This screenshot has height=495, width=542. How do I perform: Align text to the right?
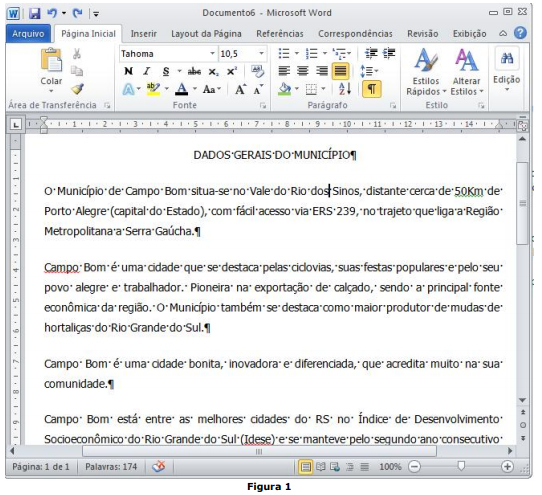pos(321,71)
